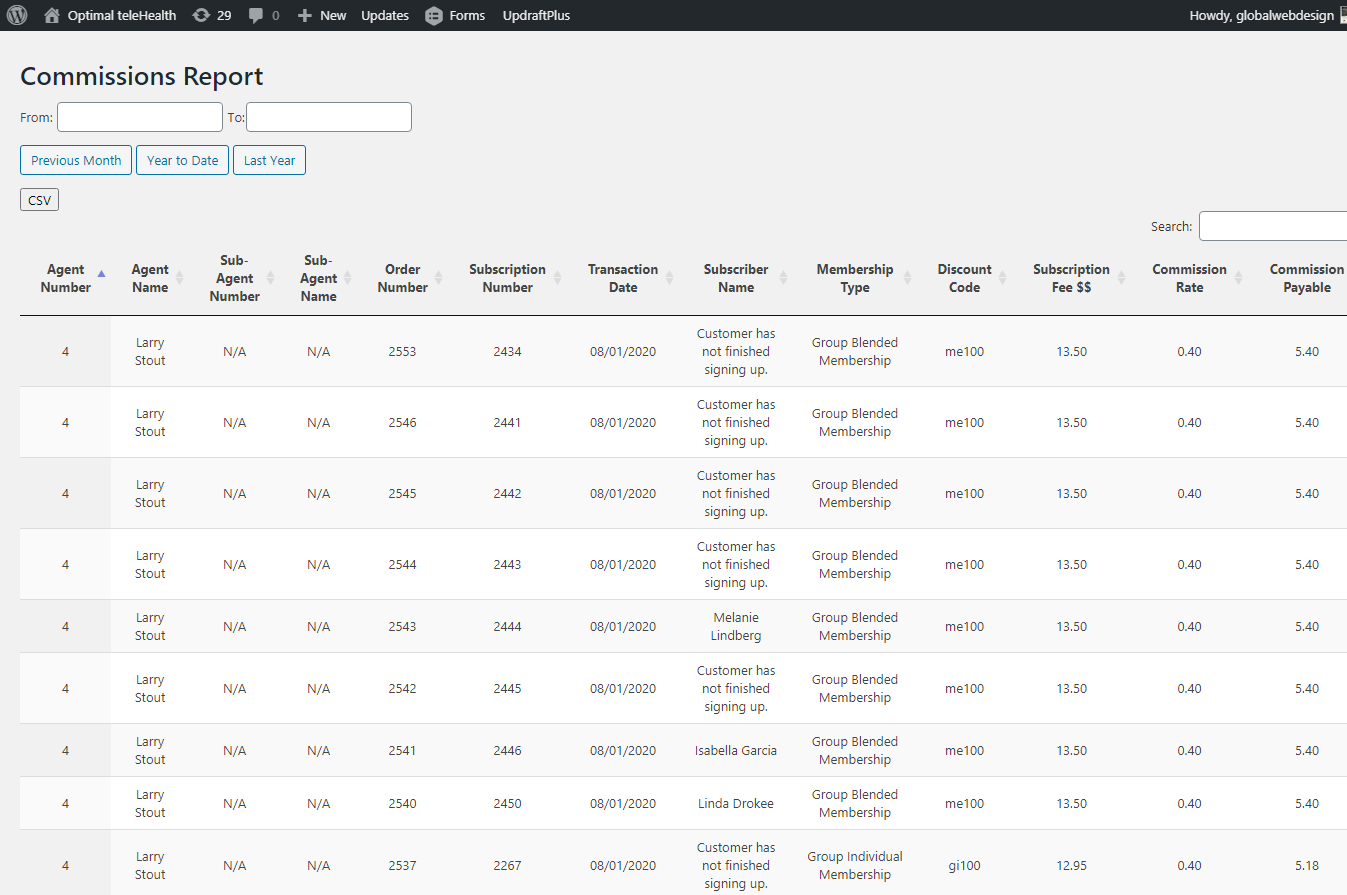Select order number 2544
Screen dimensions: 1347x895
[x=402, y=565]
